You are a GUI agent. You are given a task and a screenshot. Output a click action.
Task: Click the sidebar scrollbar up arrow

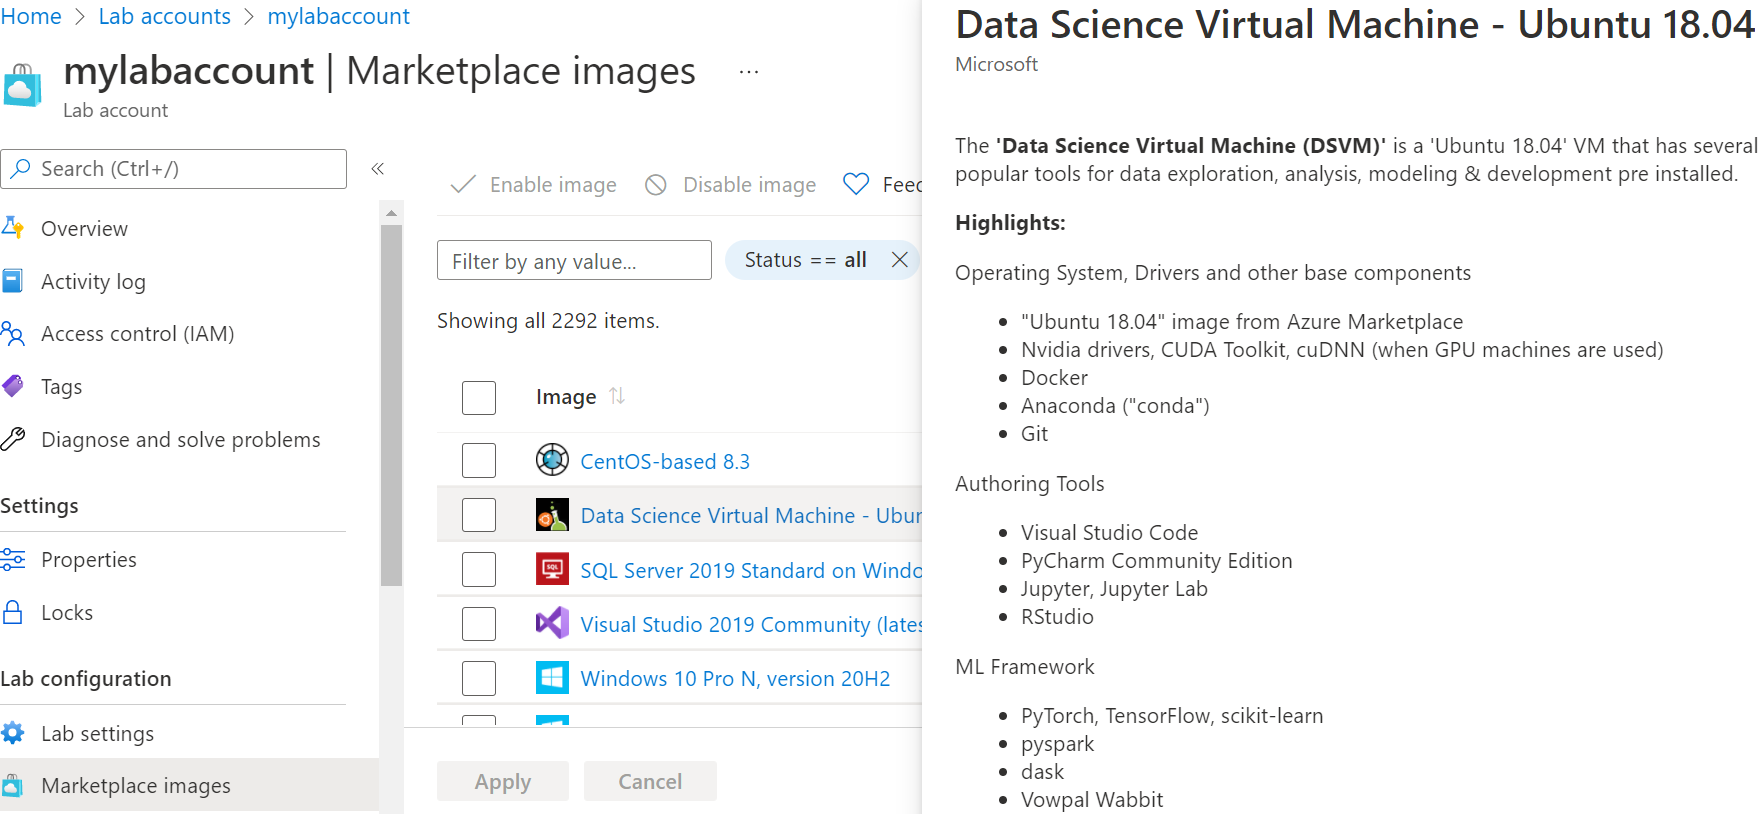coord(391,213)
